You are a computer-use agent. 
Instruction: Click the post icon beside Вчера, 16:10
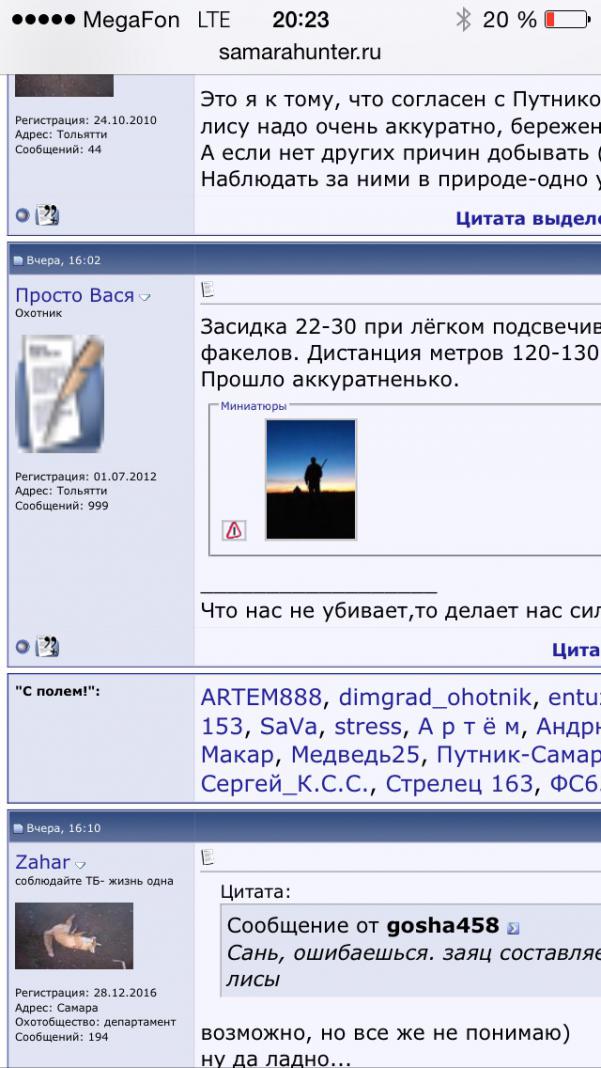point(18,829)
